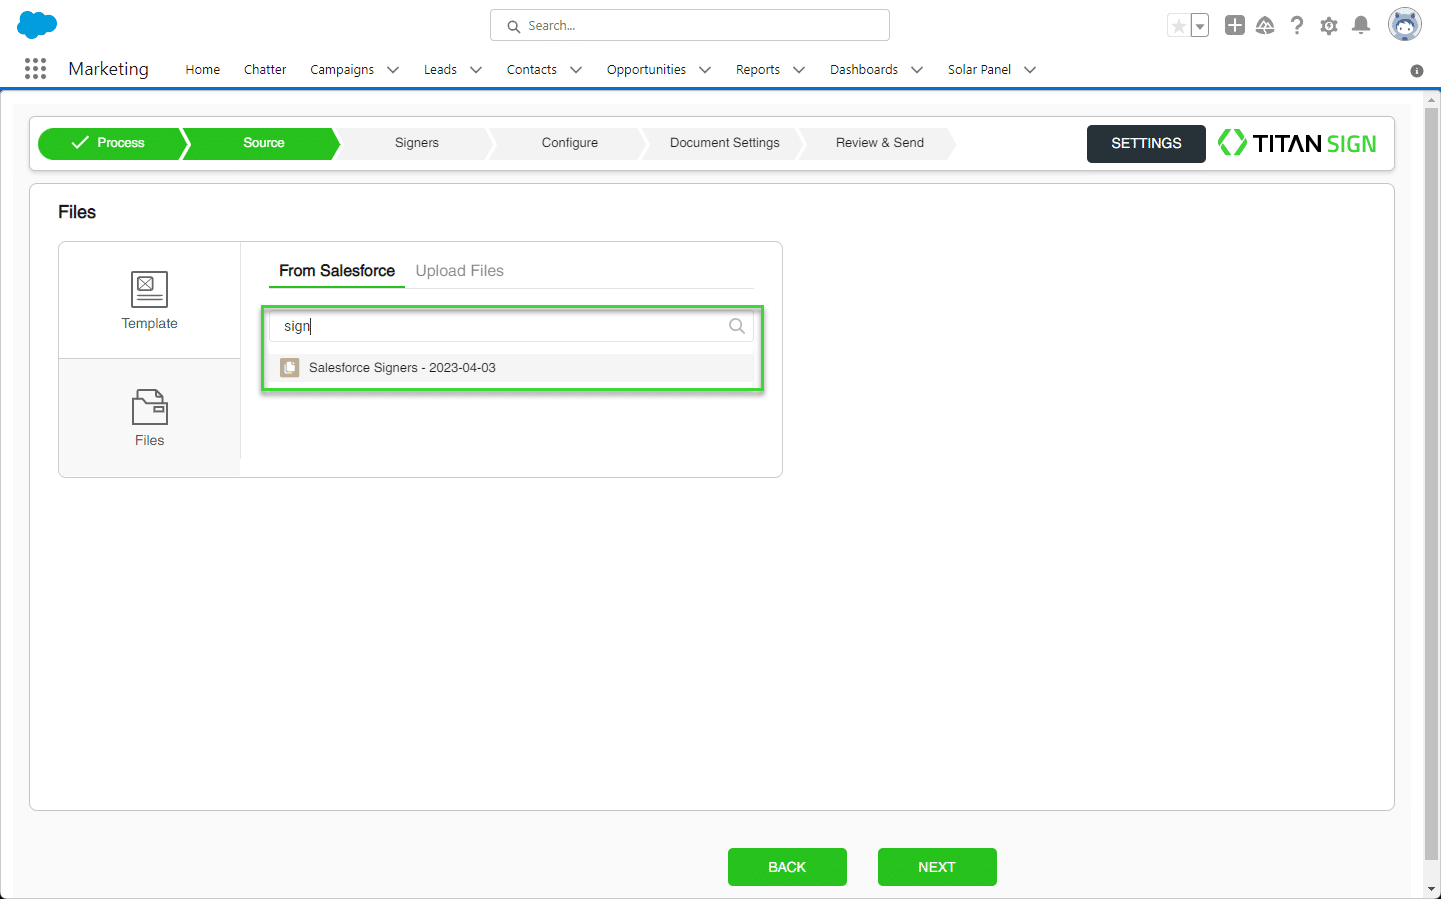1441x899 pixels.
Task: Click the Salesforce cloud logo
Action: tap(37, 25)
